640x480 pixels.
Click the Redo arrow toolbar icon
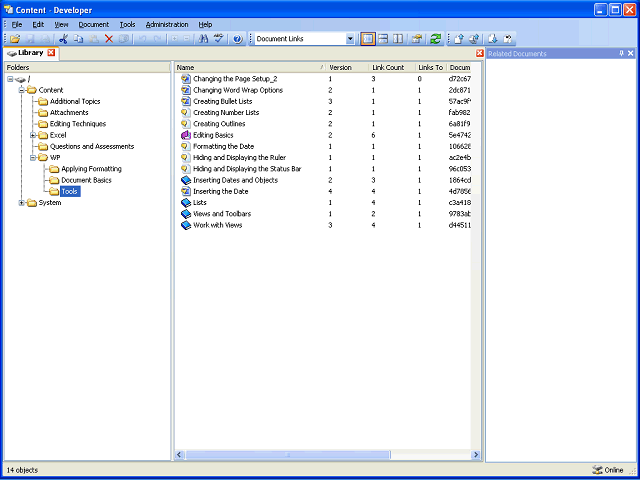pyautogui.click(x=158, y=39)
